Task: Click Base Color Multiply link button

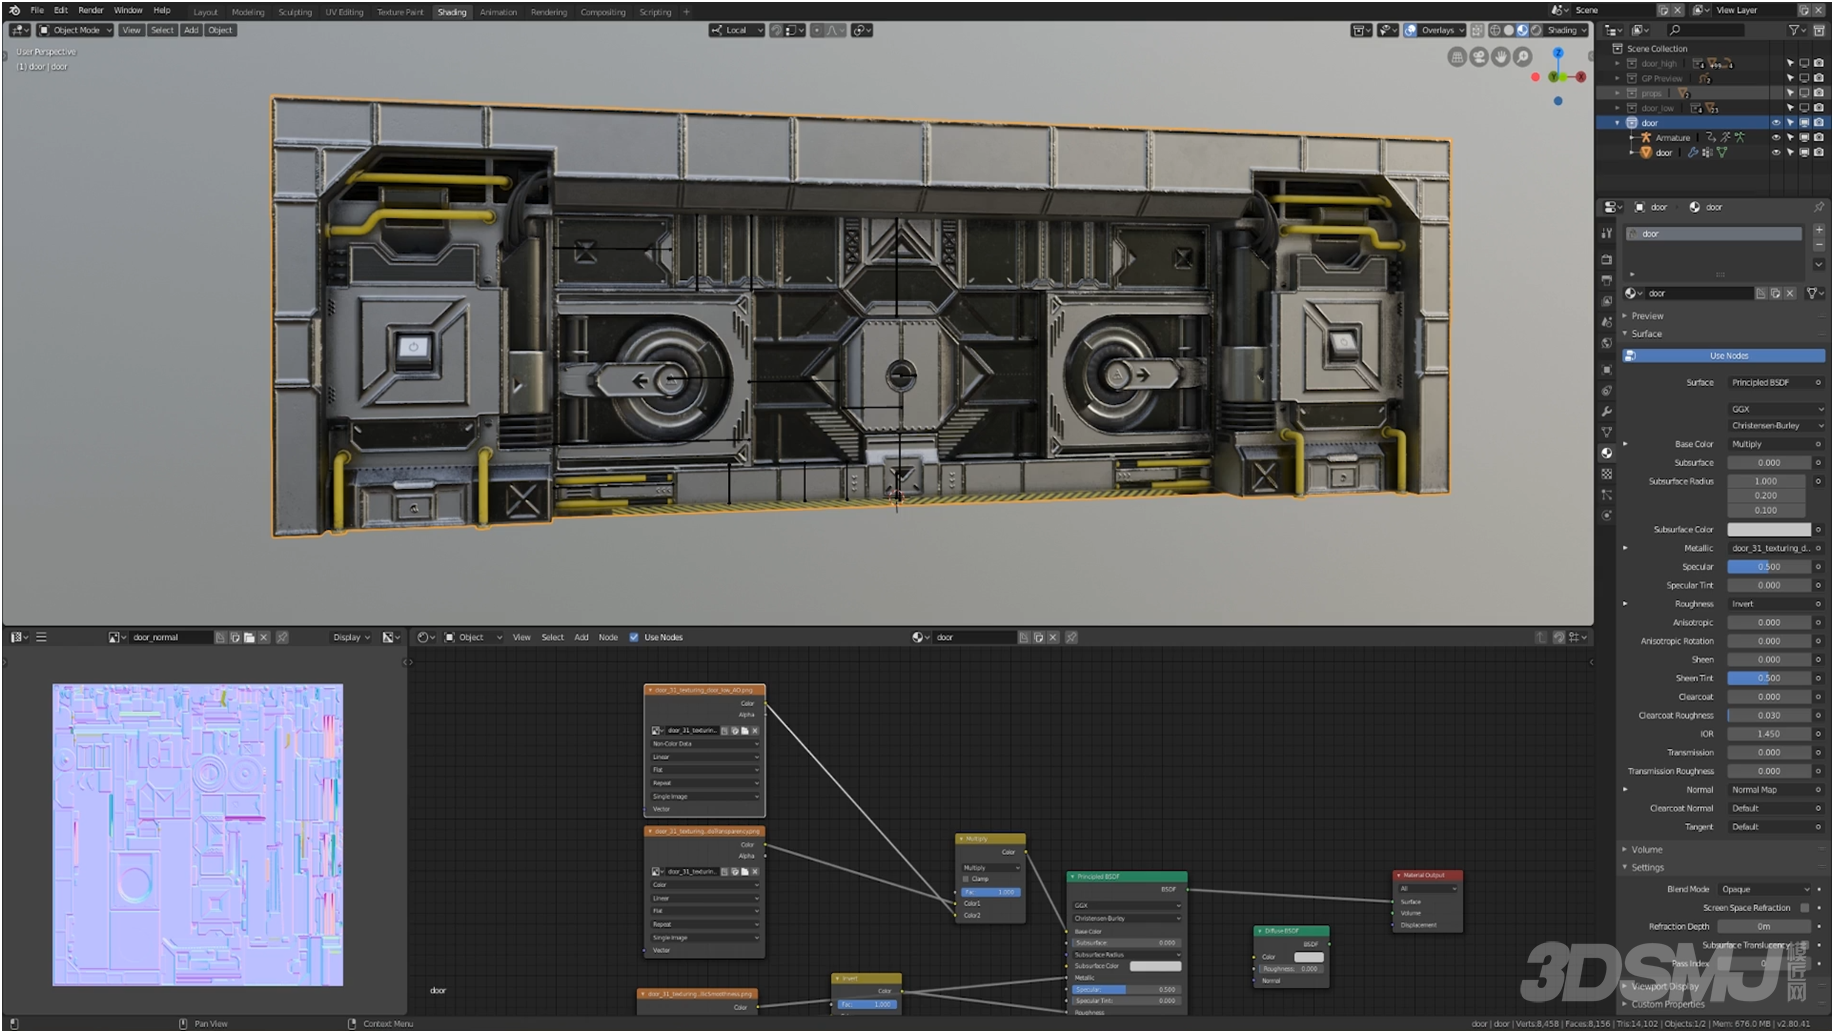Action: (x=1769, y=444)
